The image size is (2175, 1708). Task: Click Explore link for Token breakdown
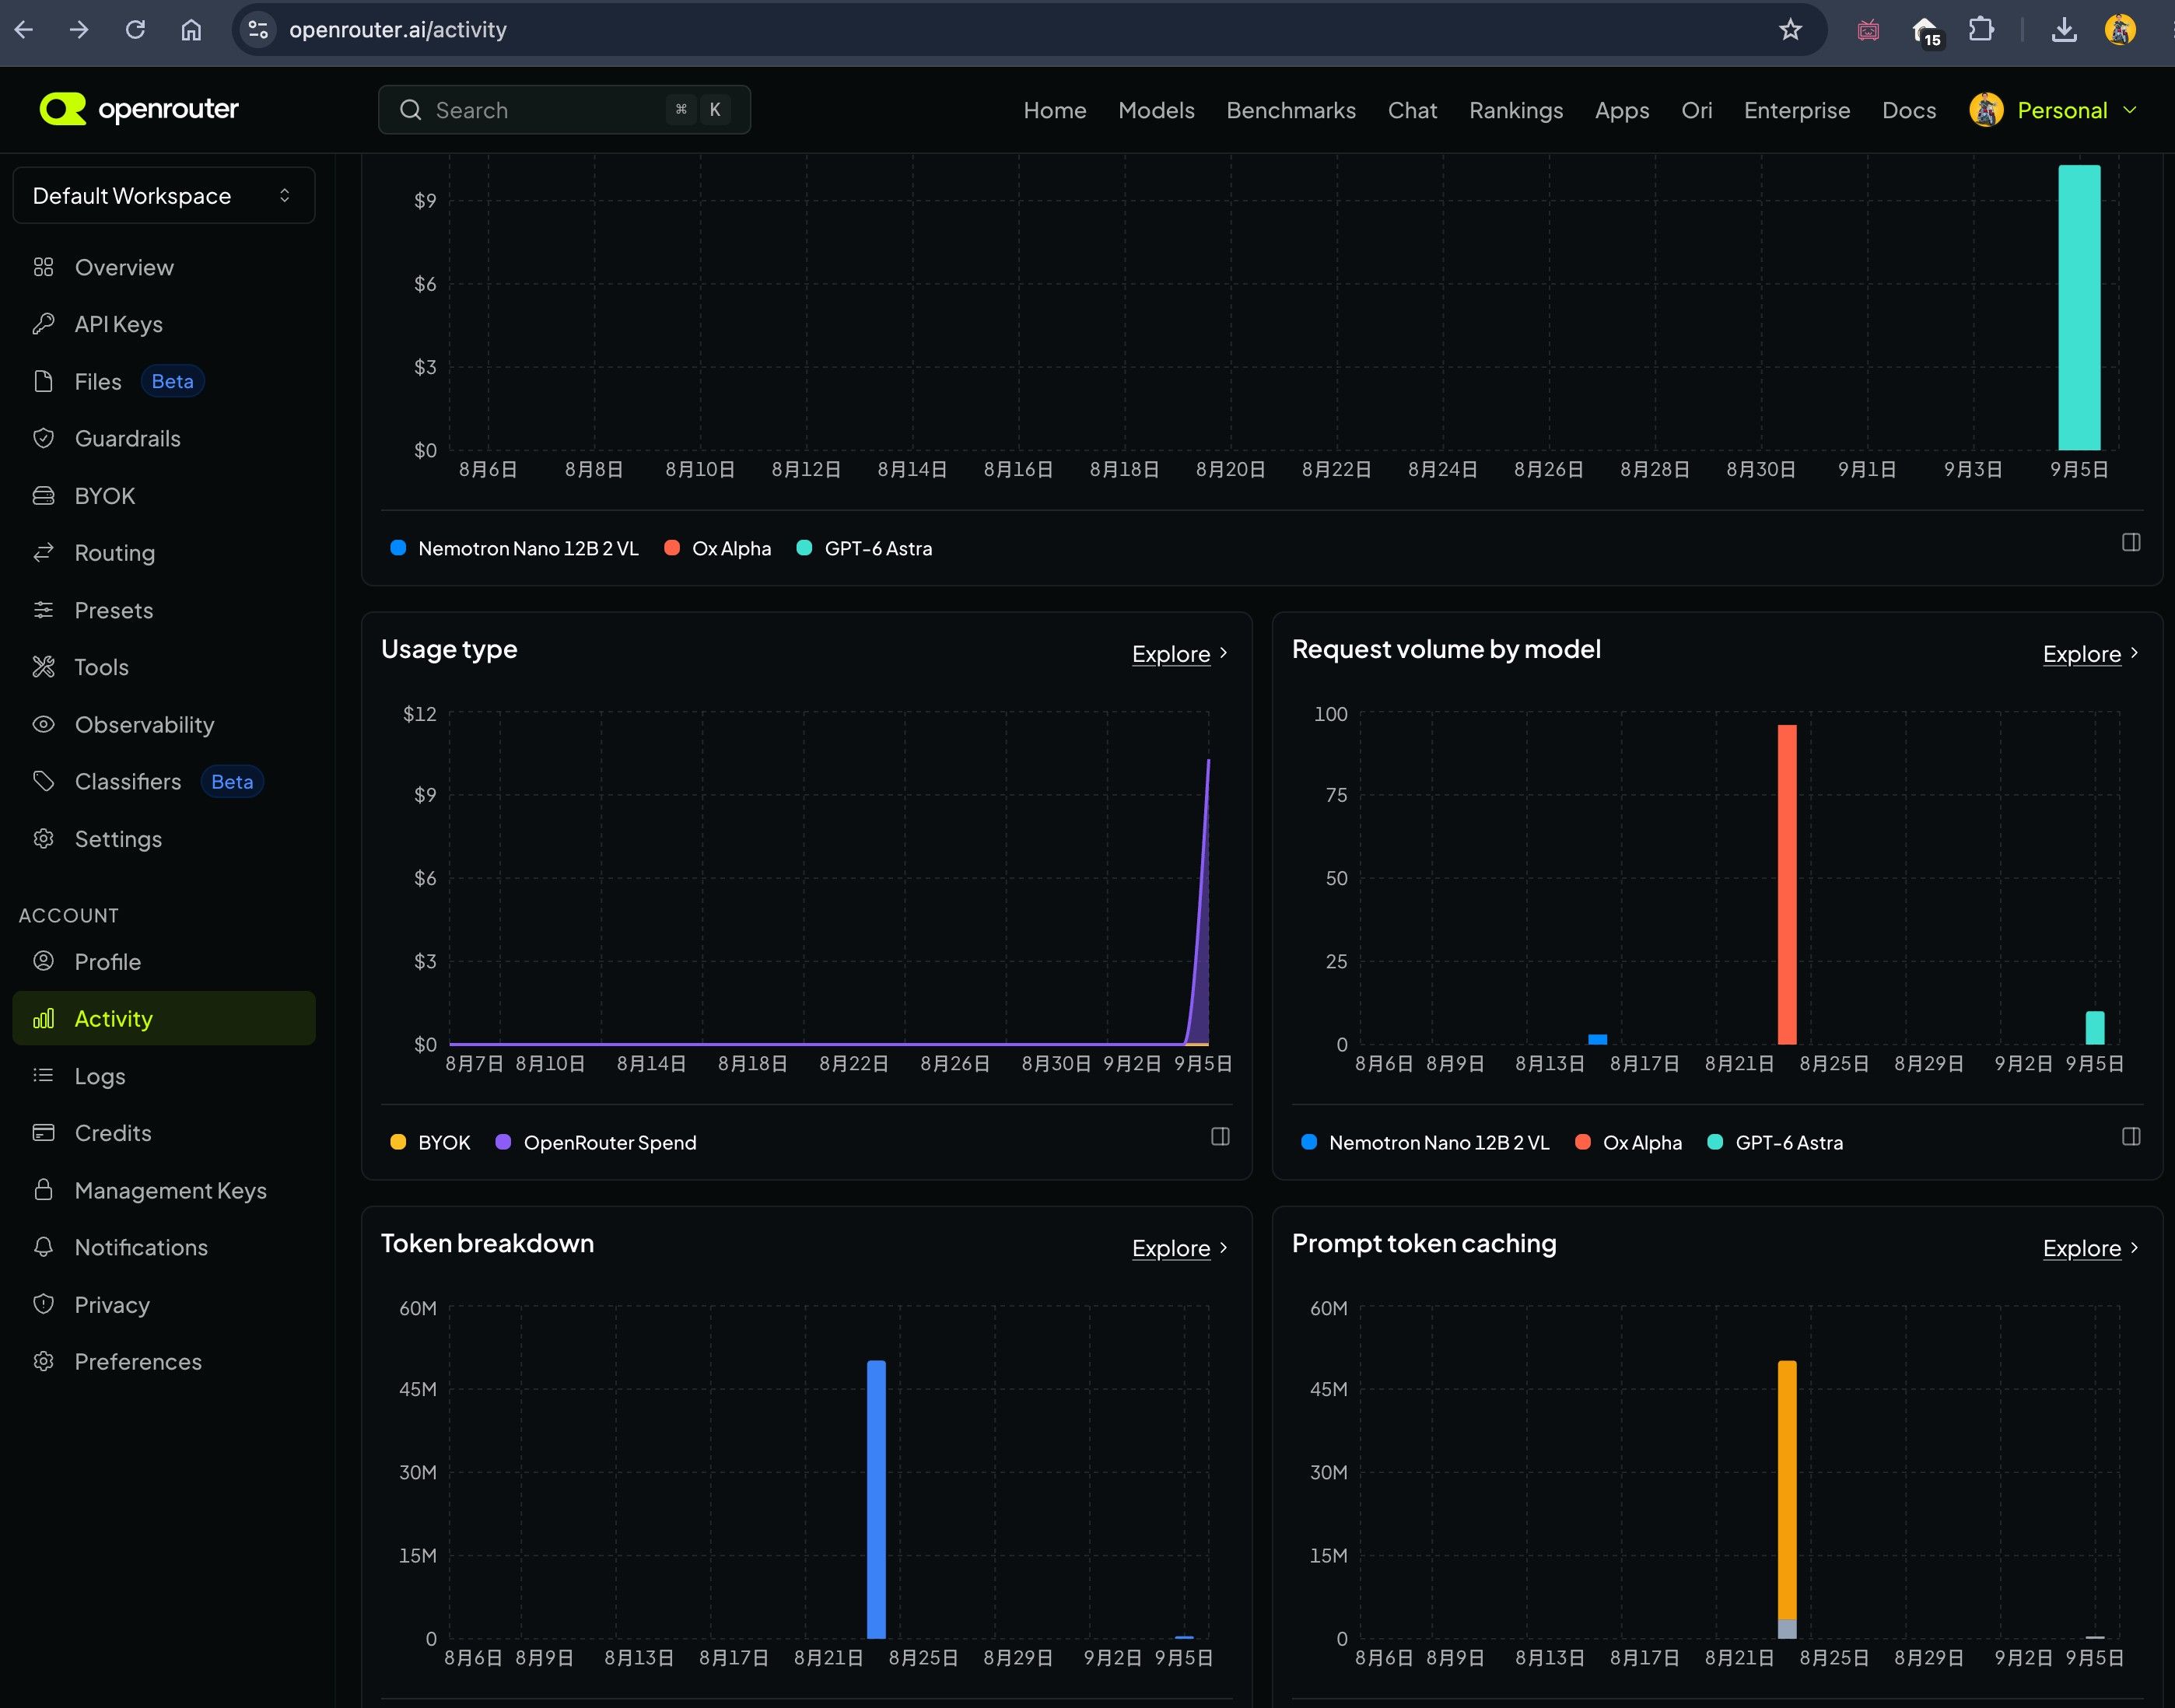pos(1180,1248)
